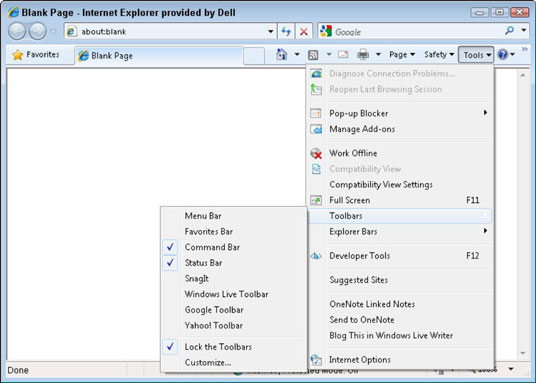Screen dimensions: 536x383
Task: Launch Developer Tools
Action: point(400,256)
